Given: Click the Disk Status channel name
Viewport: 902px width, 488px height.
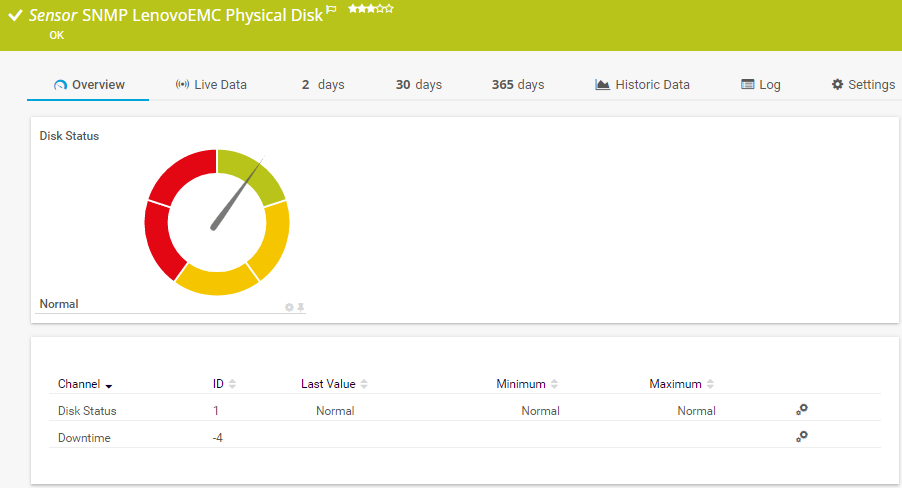Looking at the screenshot, I should pos(87,411).
